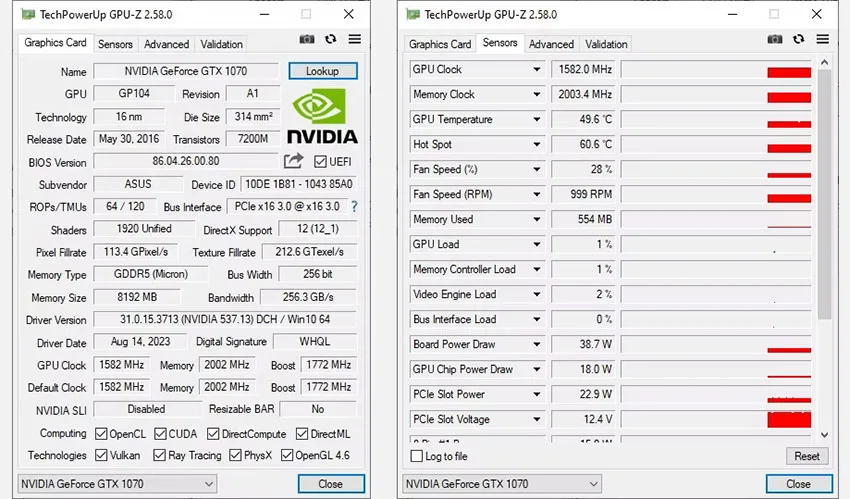Click the BIOS Version field 86.04.26.00.80
The width and height of the screenshot is (850, 499).
click(186, 161)
